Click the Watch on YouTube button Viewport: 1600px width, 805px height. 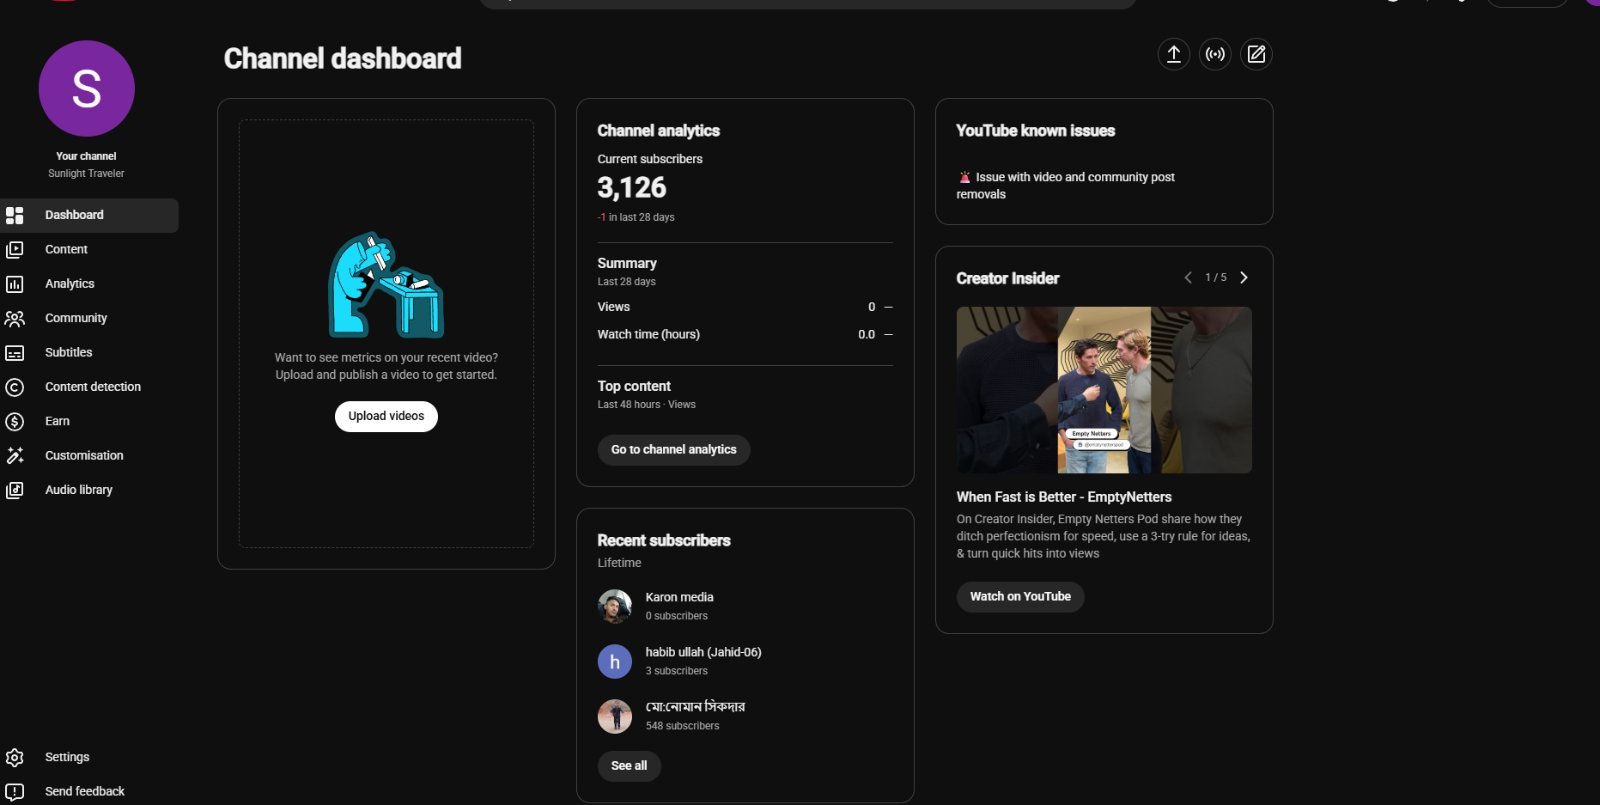1020,597
